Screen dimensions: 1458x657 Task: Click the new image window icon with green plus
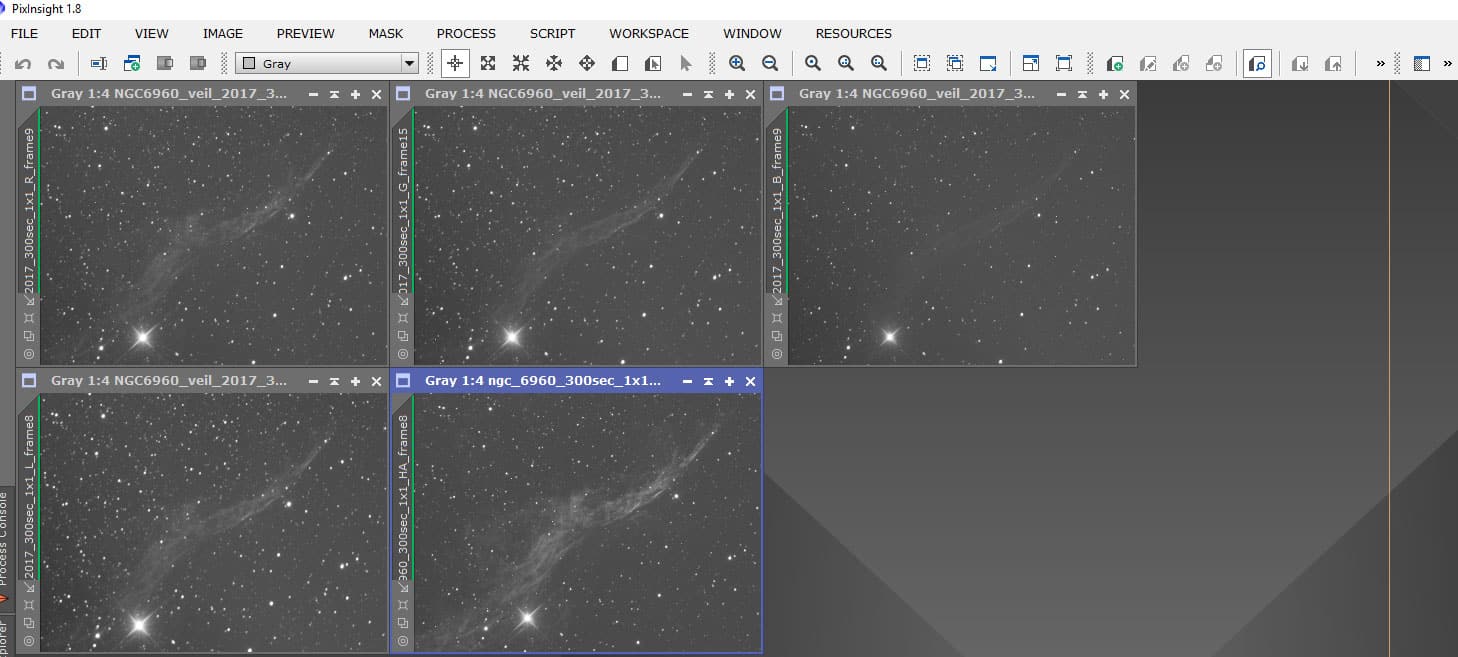tap(132, 63)
